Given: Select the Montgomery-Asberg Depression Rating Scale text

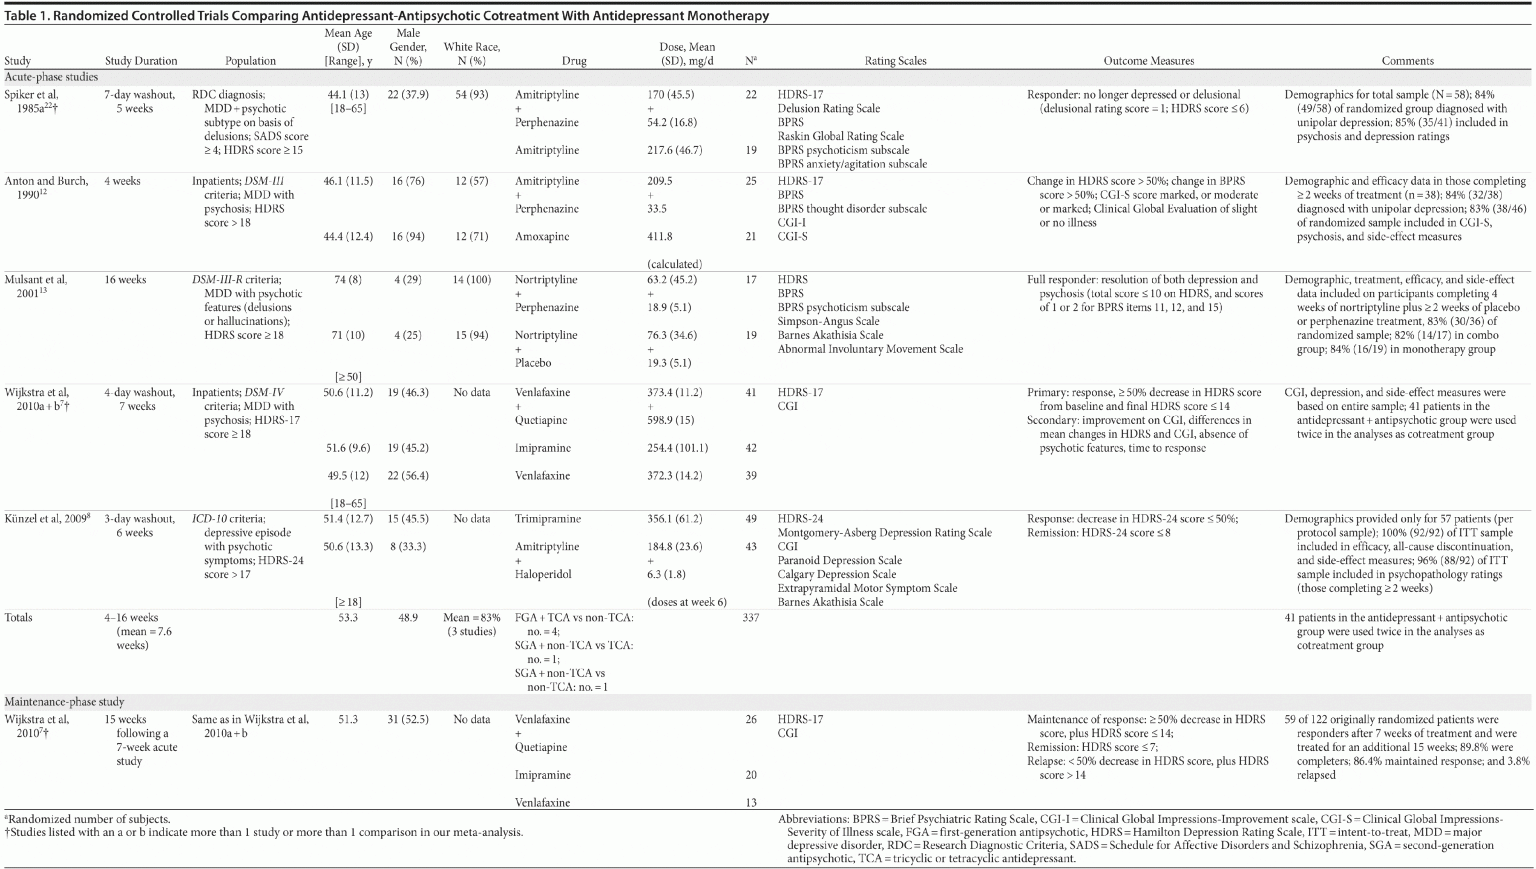Looking at the screenshot, I should 884,533.
